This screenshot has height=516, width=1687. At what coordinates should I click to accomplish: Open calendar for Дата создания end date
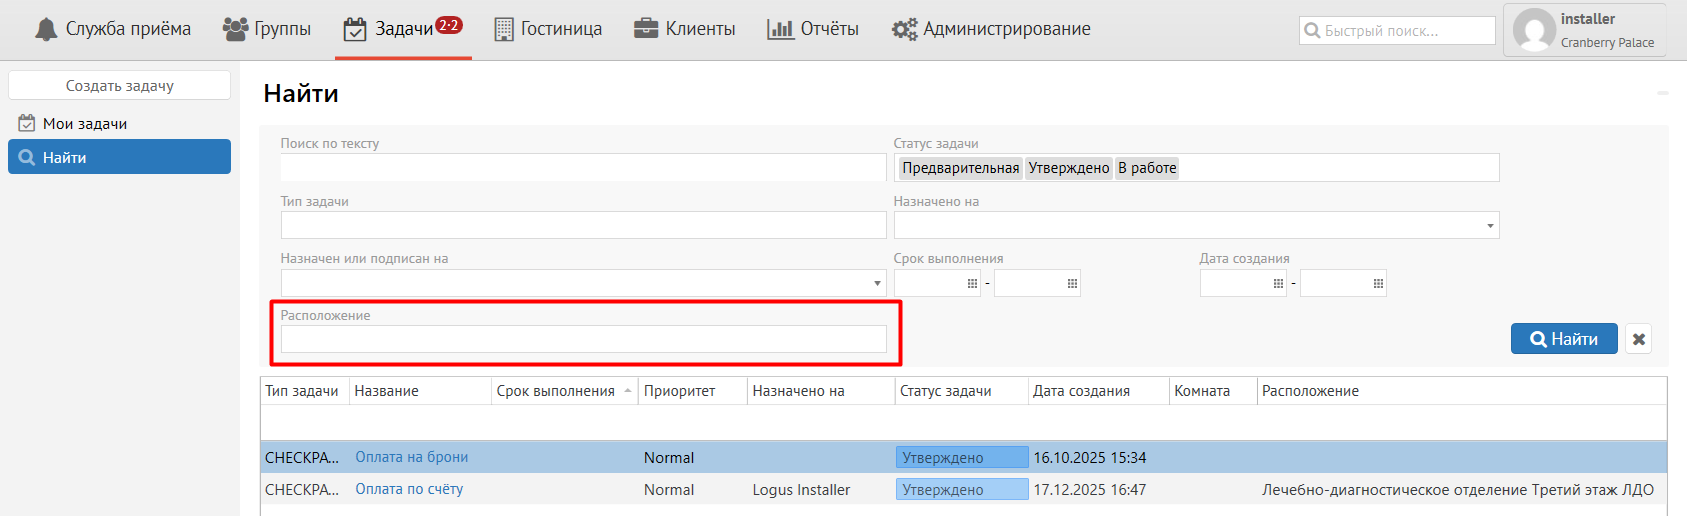[x=1378, y=284]
